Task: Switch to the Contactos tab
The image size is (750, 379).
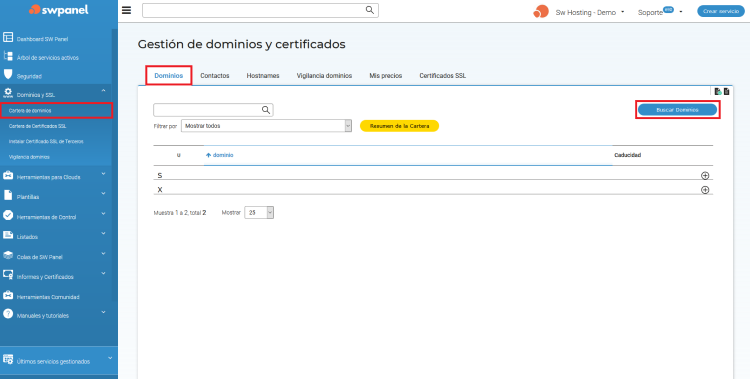Action: point(215,76)
